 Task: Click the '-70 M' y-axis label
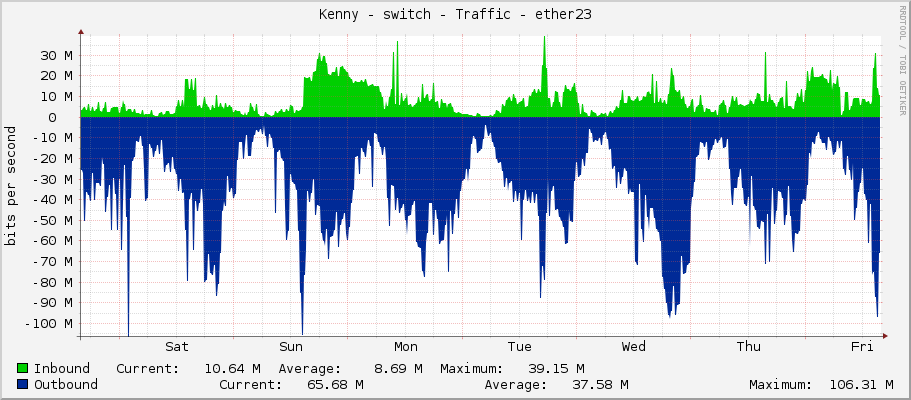[52, 262]
